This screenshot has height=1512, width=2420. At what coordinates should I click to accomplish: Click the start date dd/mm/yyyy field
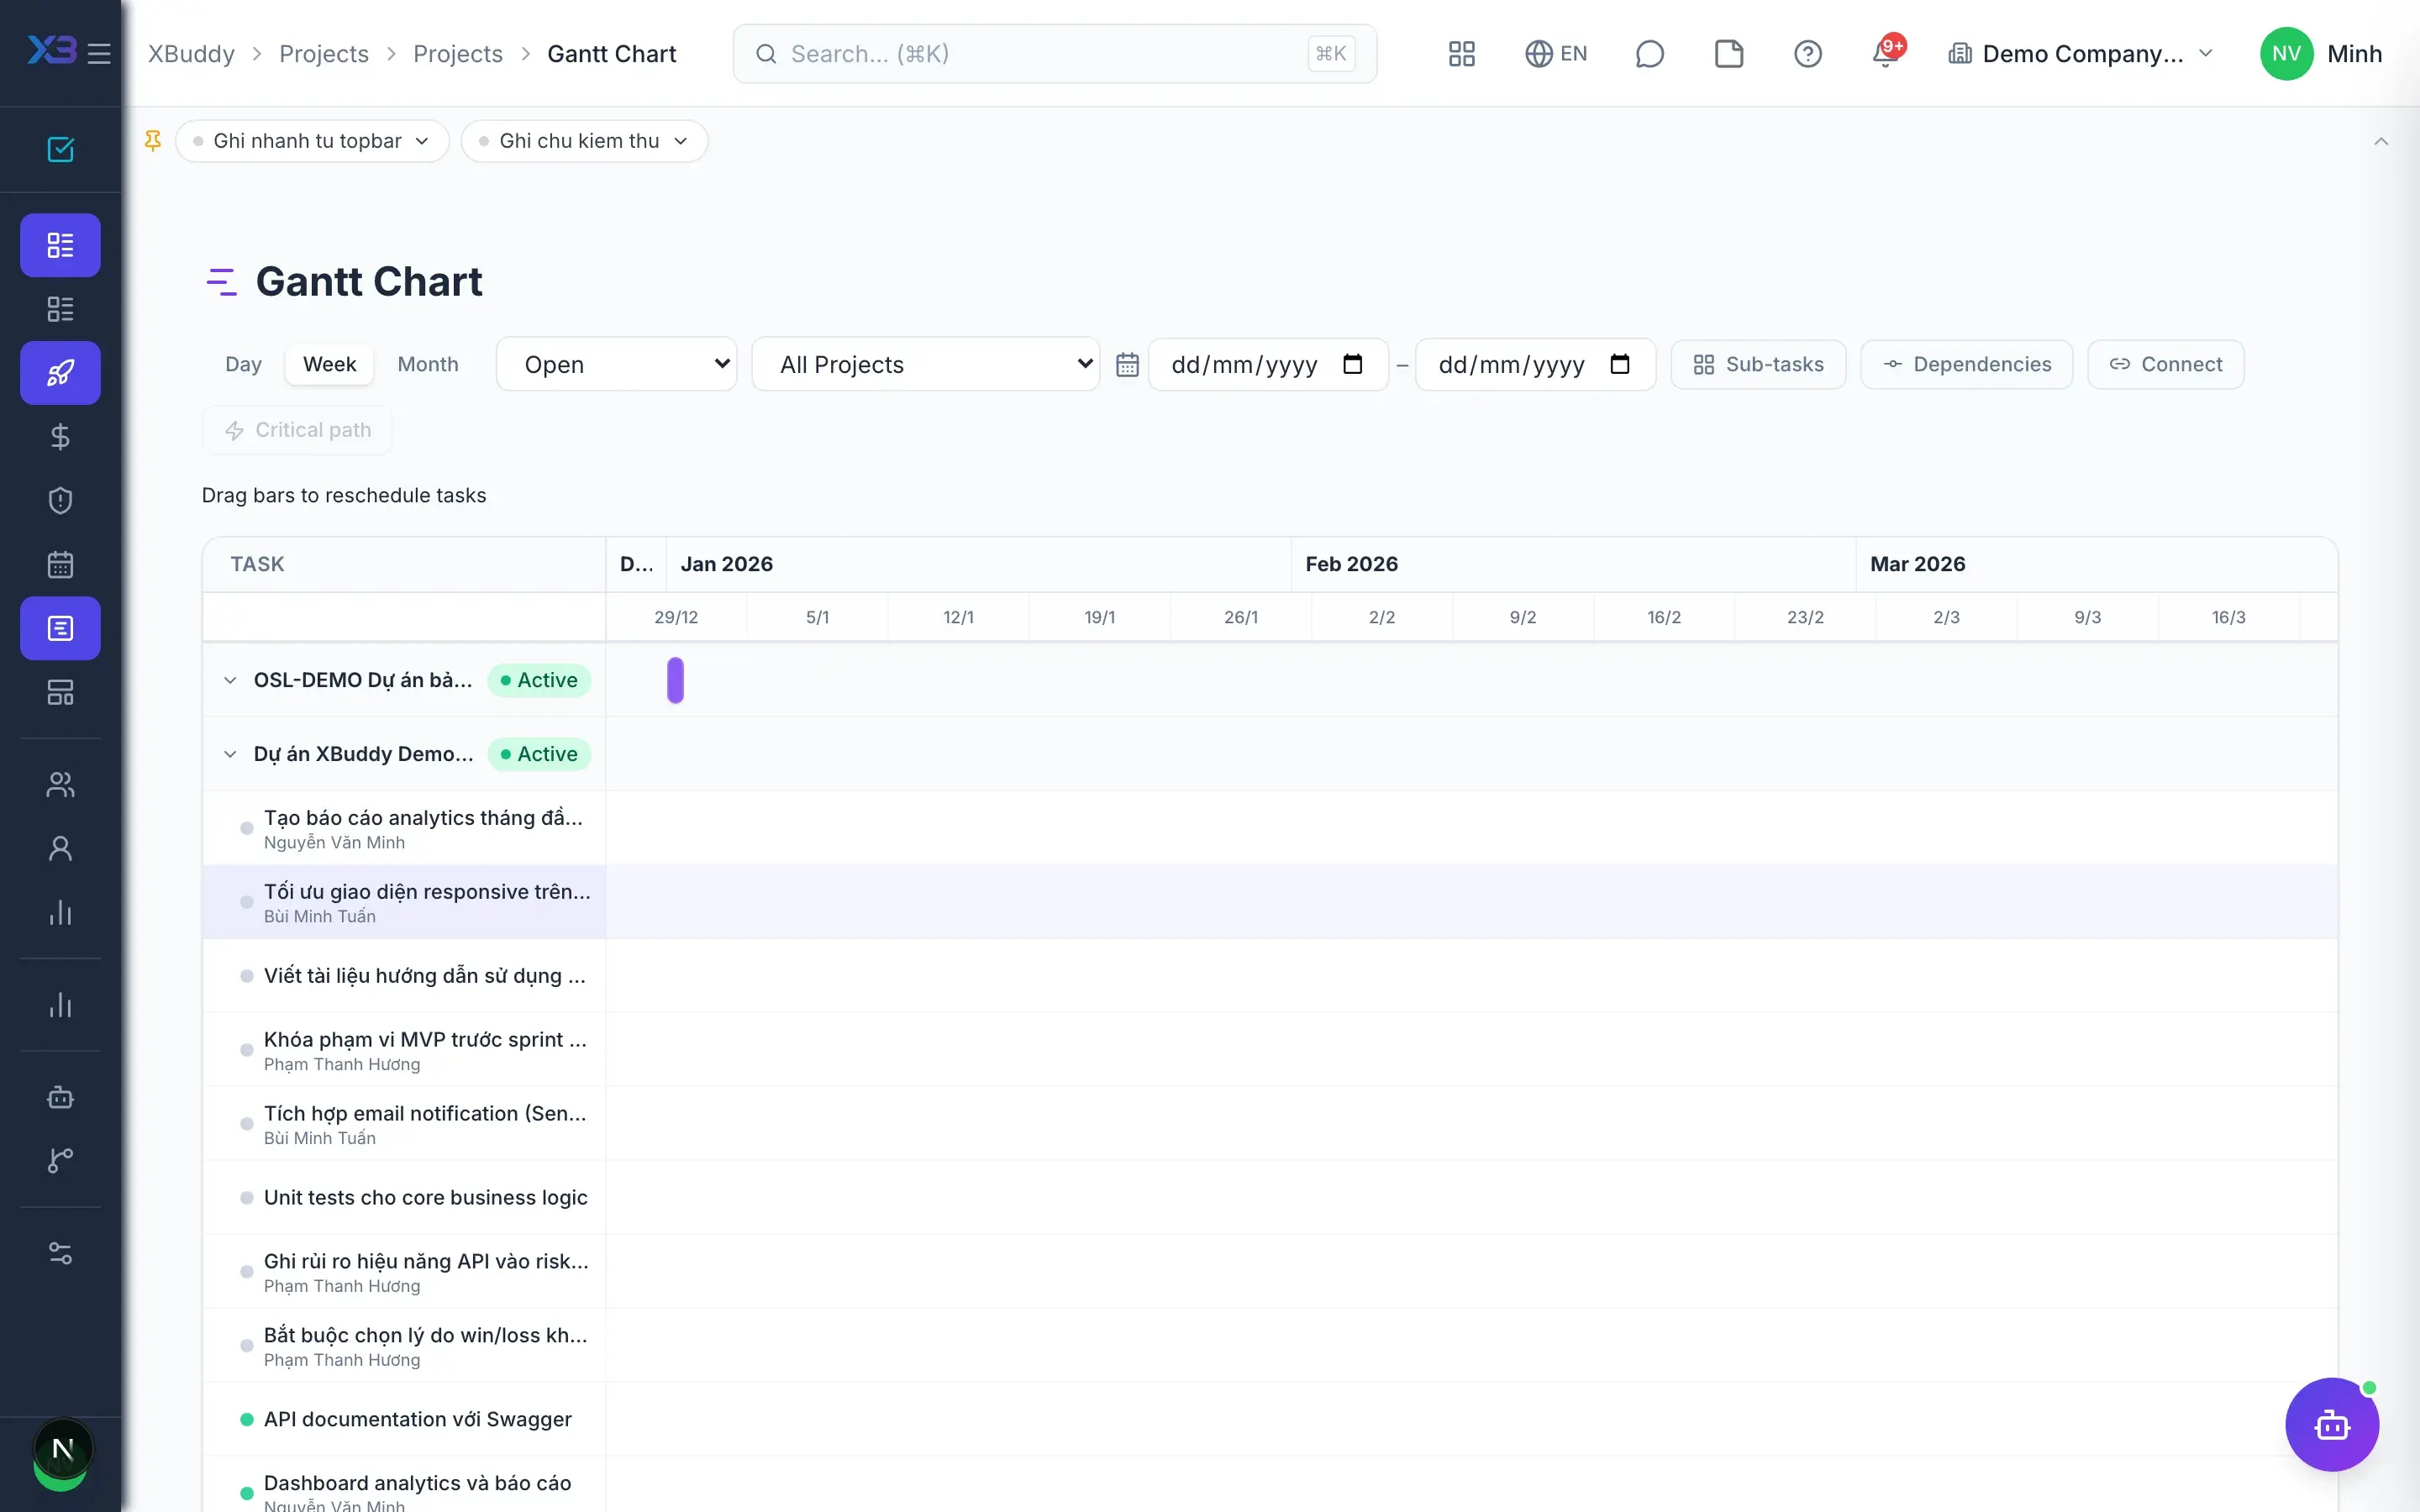(1267, 365)
